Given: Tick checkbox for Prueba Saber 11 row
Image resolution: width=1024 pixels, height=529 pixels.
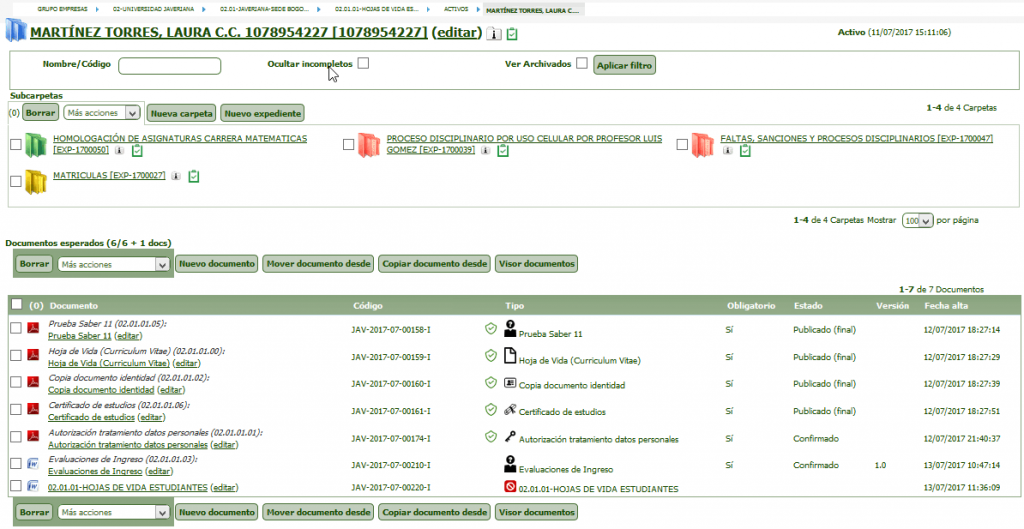Looking at the screenshot, I should [x=16, y=329].
